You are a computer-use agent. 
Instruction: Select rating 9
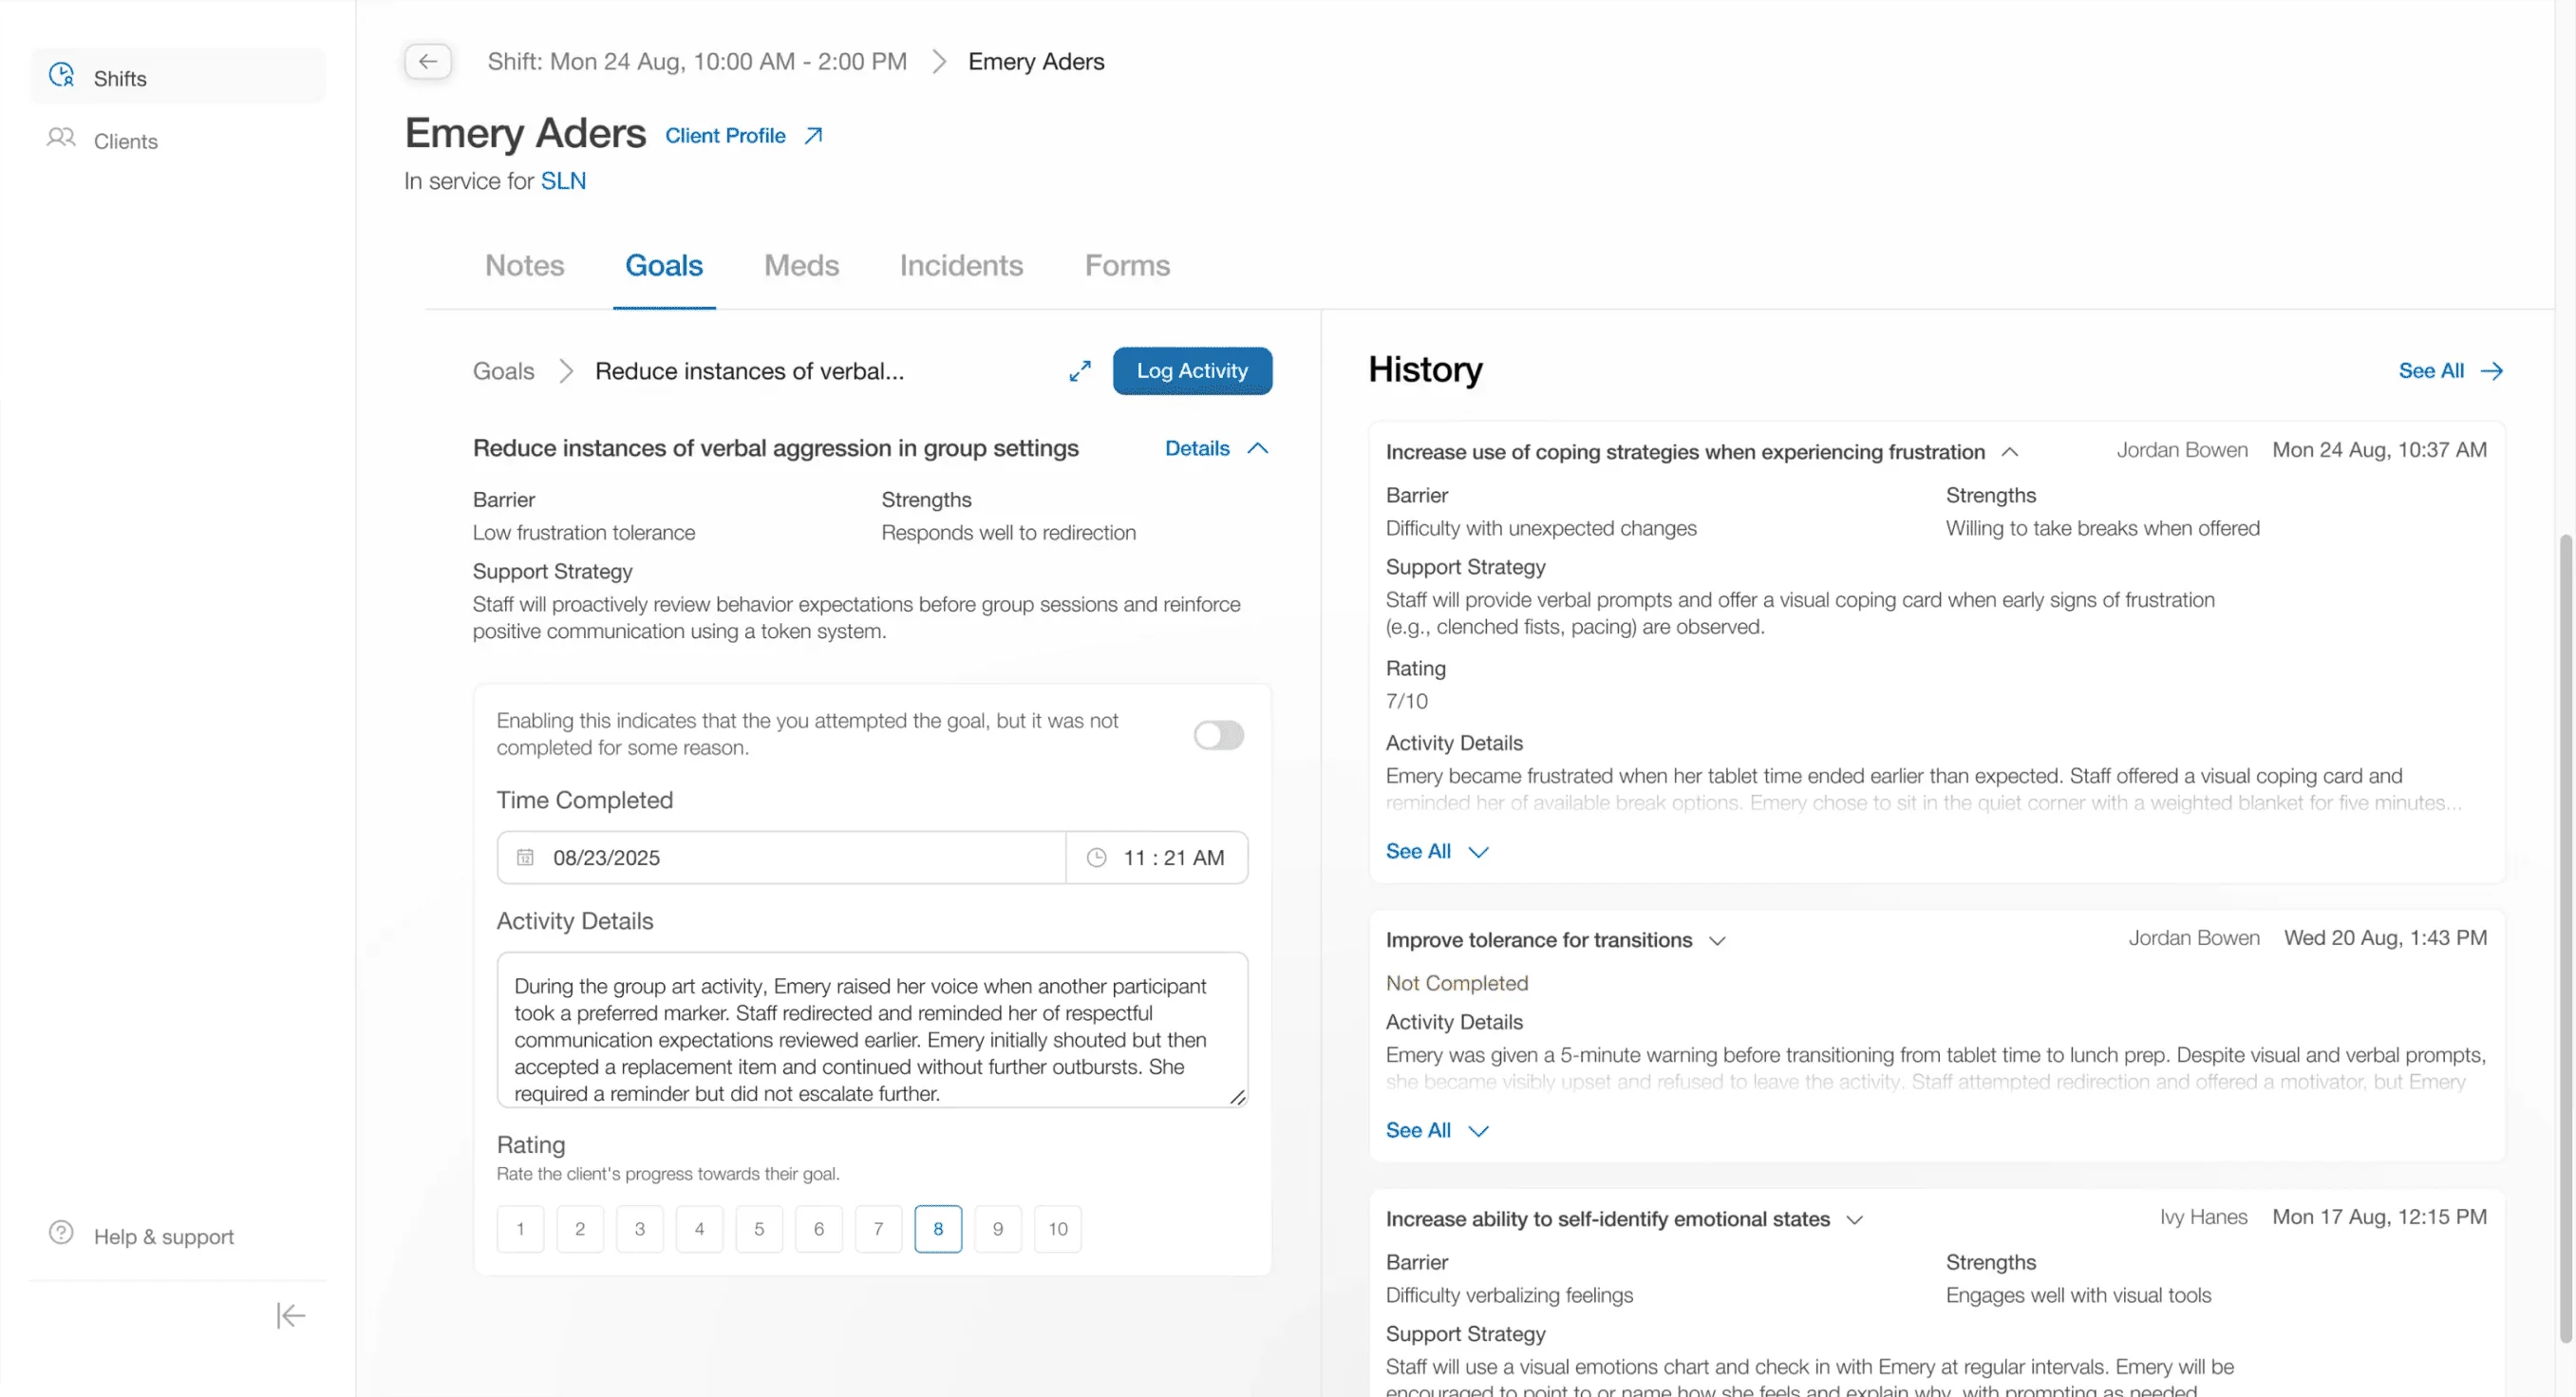click(x=998, y=1231)
